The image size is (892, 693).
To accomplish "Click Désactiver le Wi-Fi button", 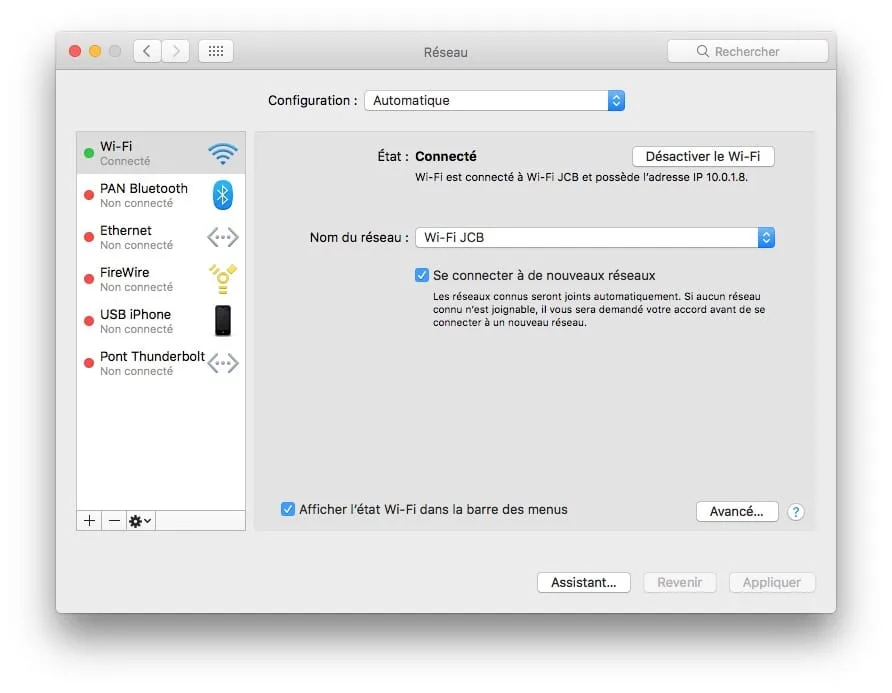I will tap(703, 156).
